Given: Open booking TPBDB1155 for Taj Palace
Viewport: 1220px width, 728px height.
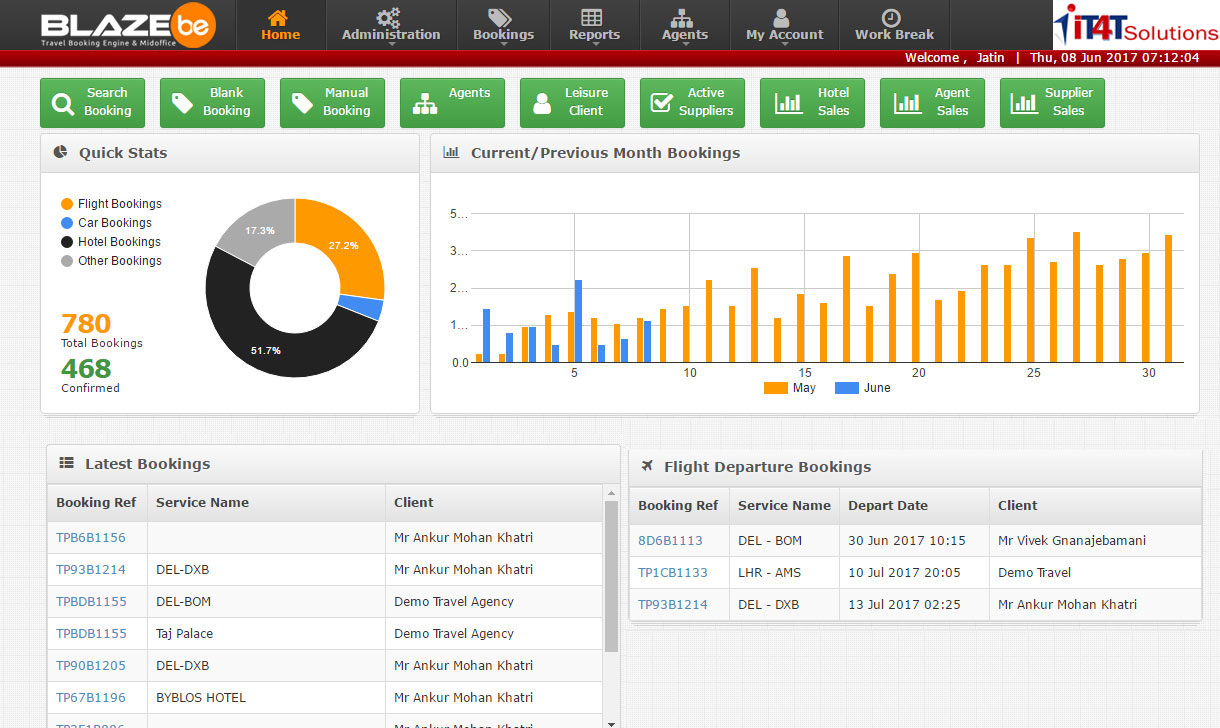Looking at the screenshot, I should (91, 634).
